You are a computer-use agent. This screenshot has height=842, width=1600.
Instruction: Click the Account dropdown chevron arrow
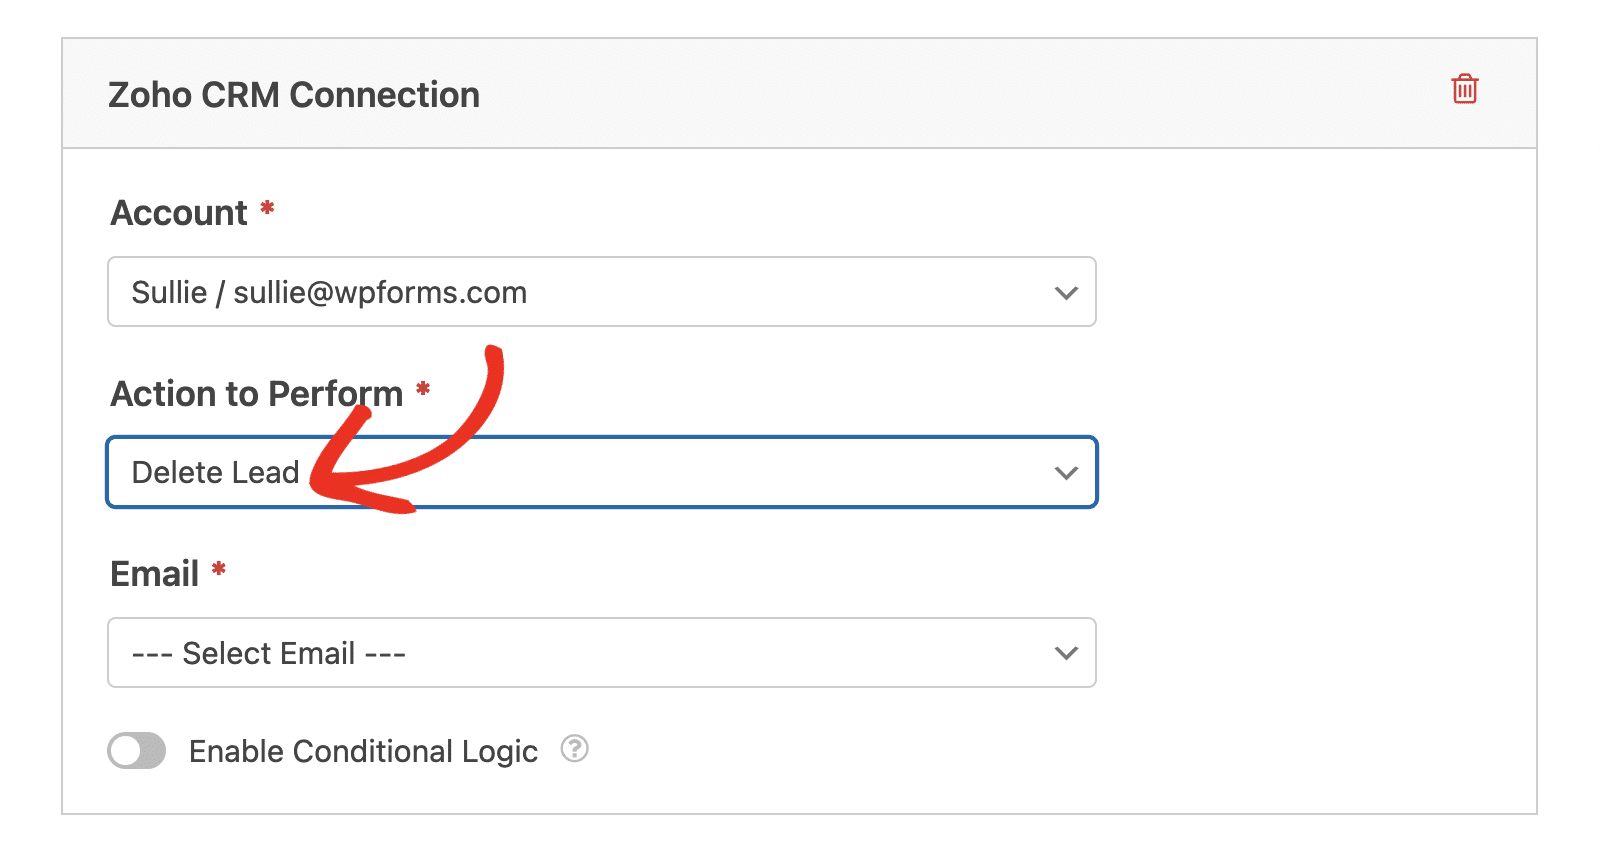1066,293
